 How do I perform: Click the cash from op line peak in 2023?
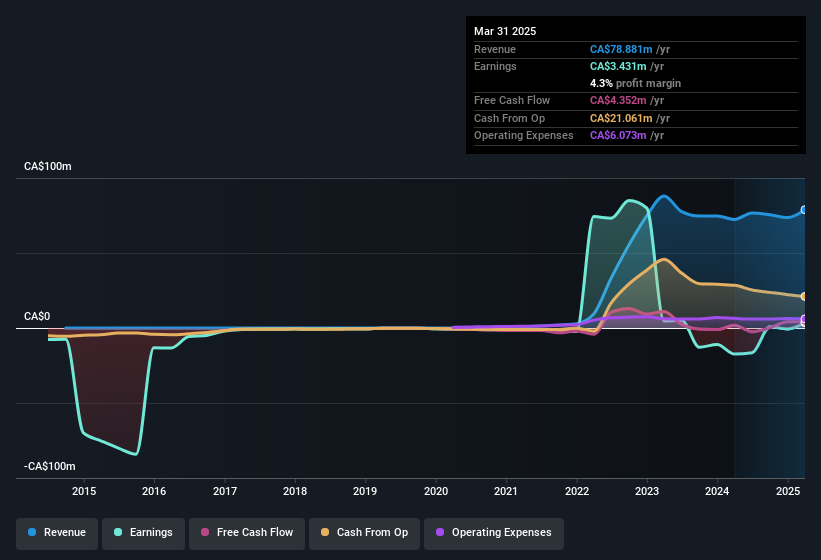pyautogui.click(x=664, y=259)
